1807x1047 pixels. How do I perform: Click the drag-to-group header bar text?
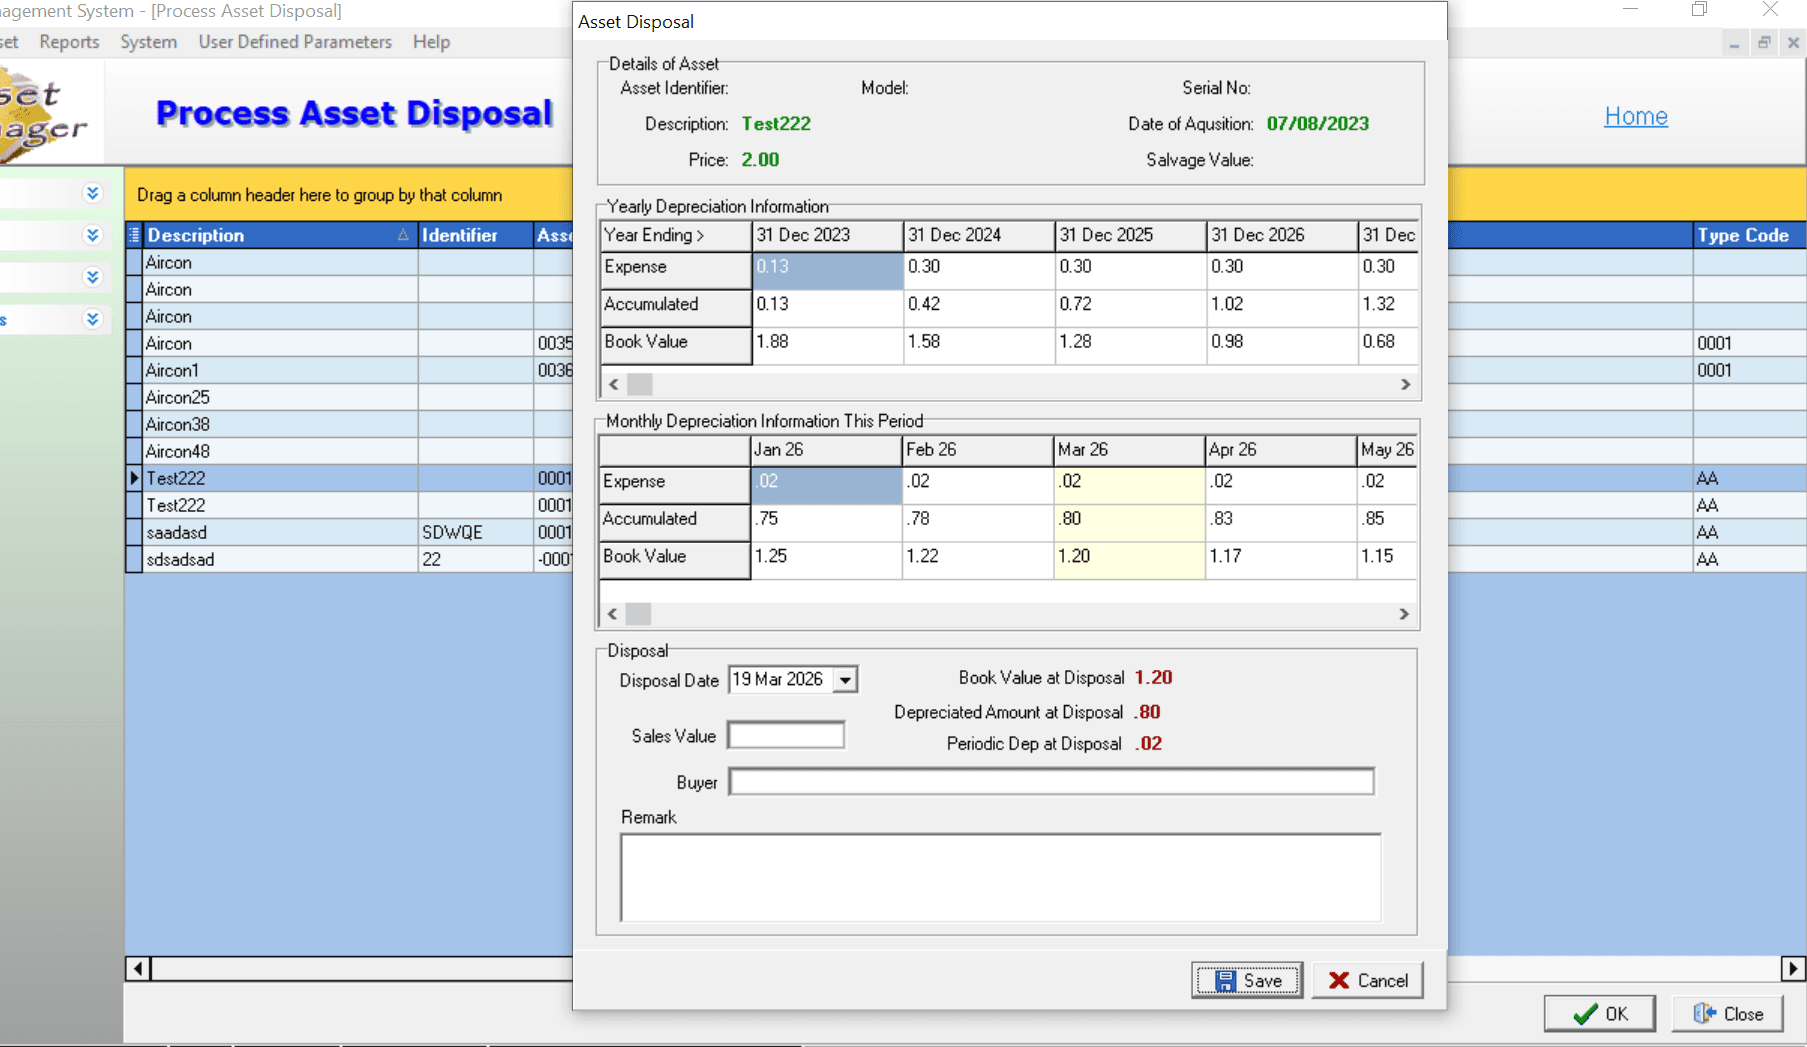click(320, 195)
